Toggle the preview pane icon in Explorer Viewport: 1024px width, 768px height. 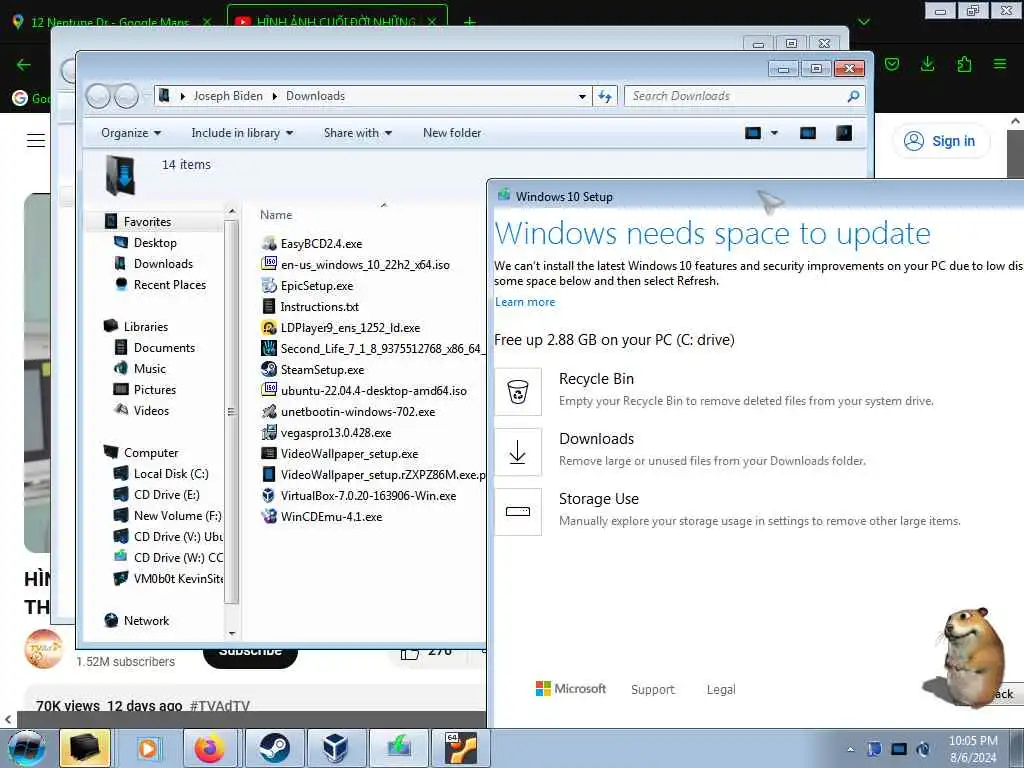tap(808, 133)
